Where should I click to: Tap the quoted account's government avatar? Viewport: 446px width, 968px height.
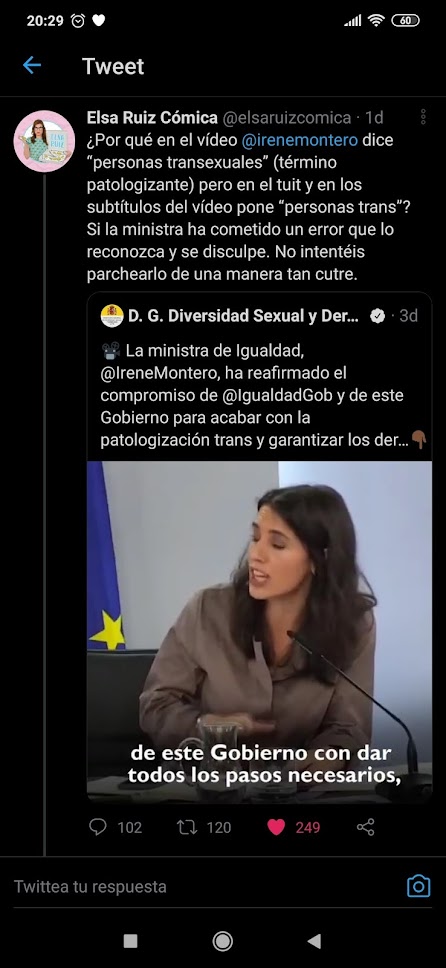click(112, 315)
